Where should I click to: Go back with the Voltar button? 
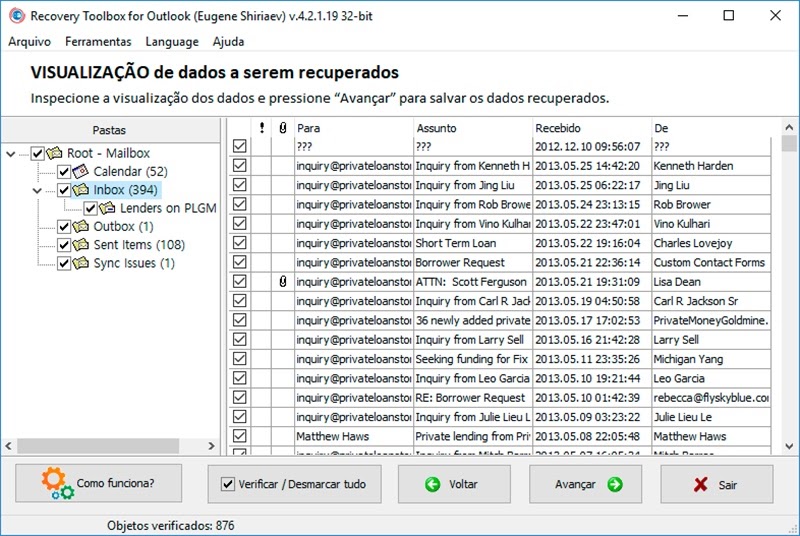point(454,484)
